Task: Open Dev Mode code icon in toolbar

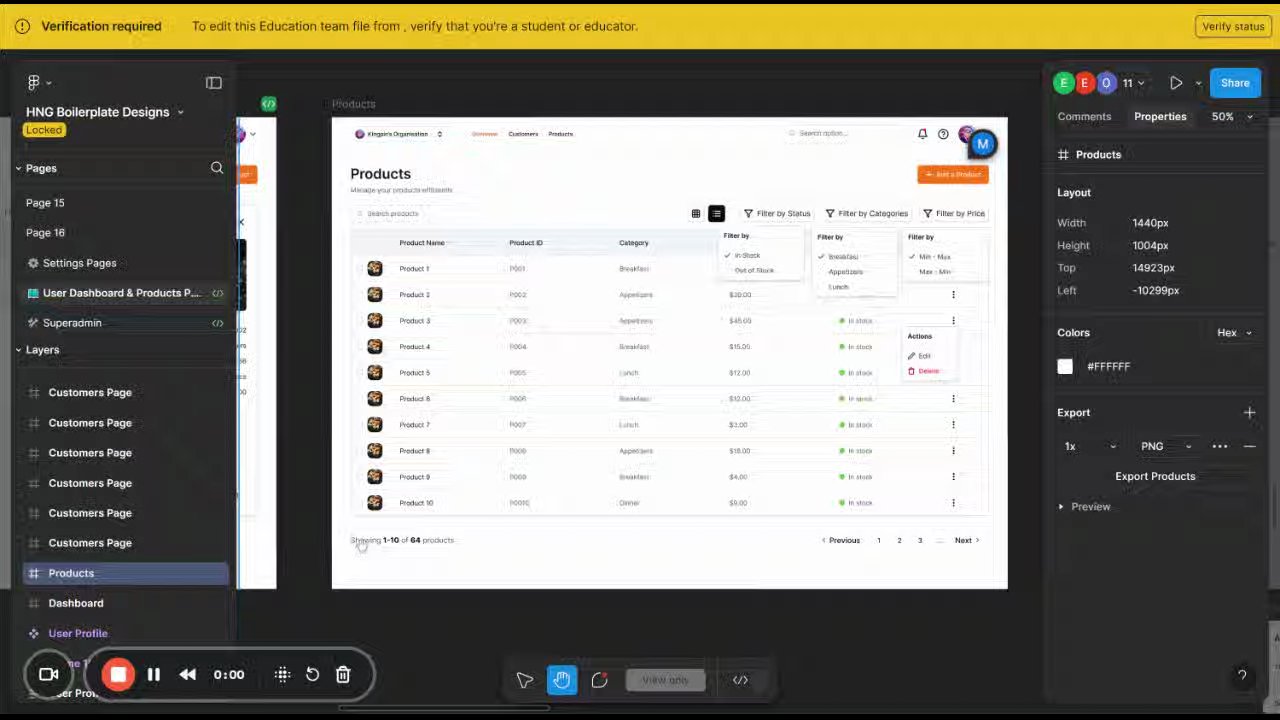Action: click(740, 680)
